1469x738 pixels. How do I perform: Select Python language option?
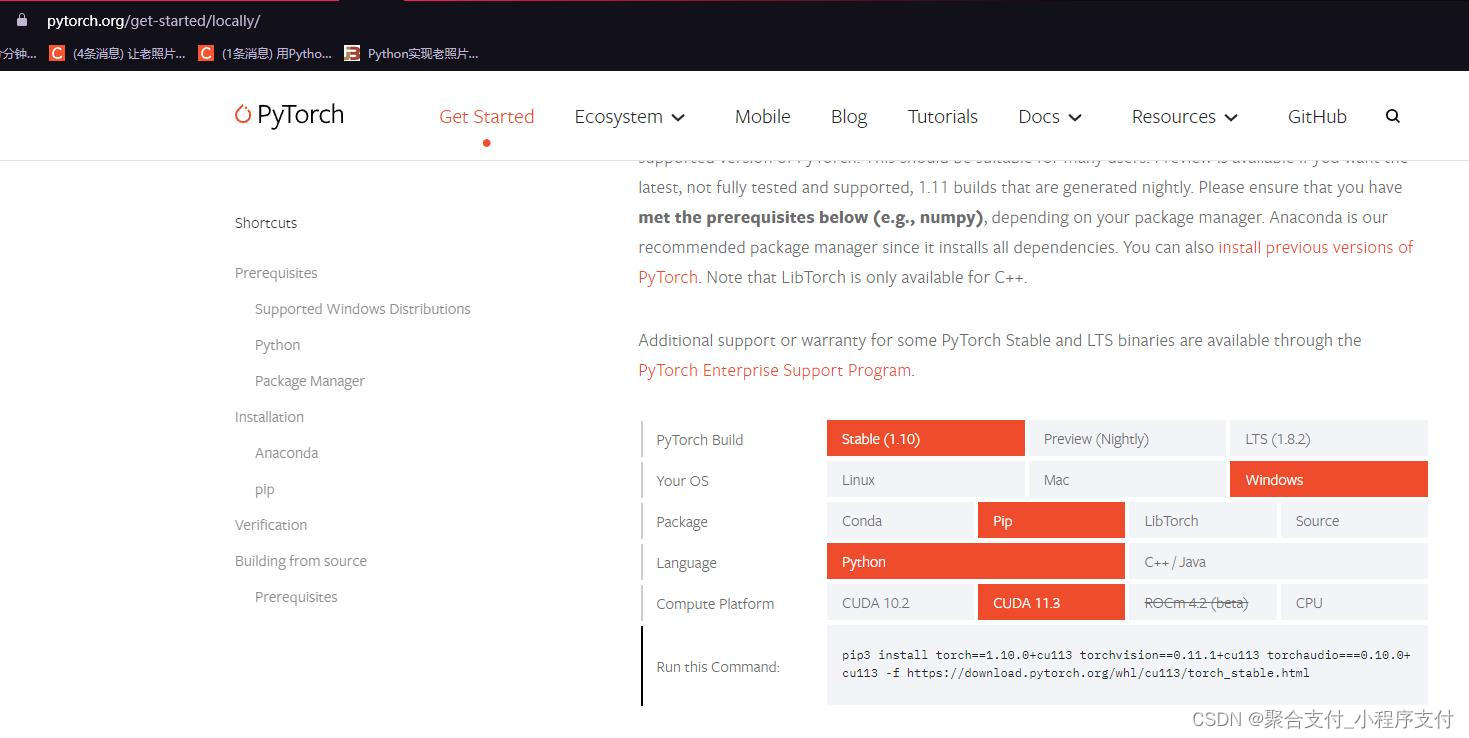coord(975,561)
